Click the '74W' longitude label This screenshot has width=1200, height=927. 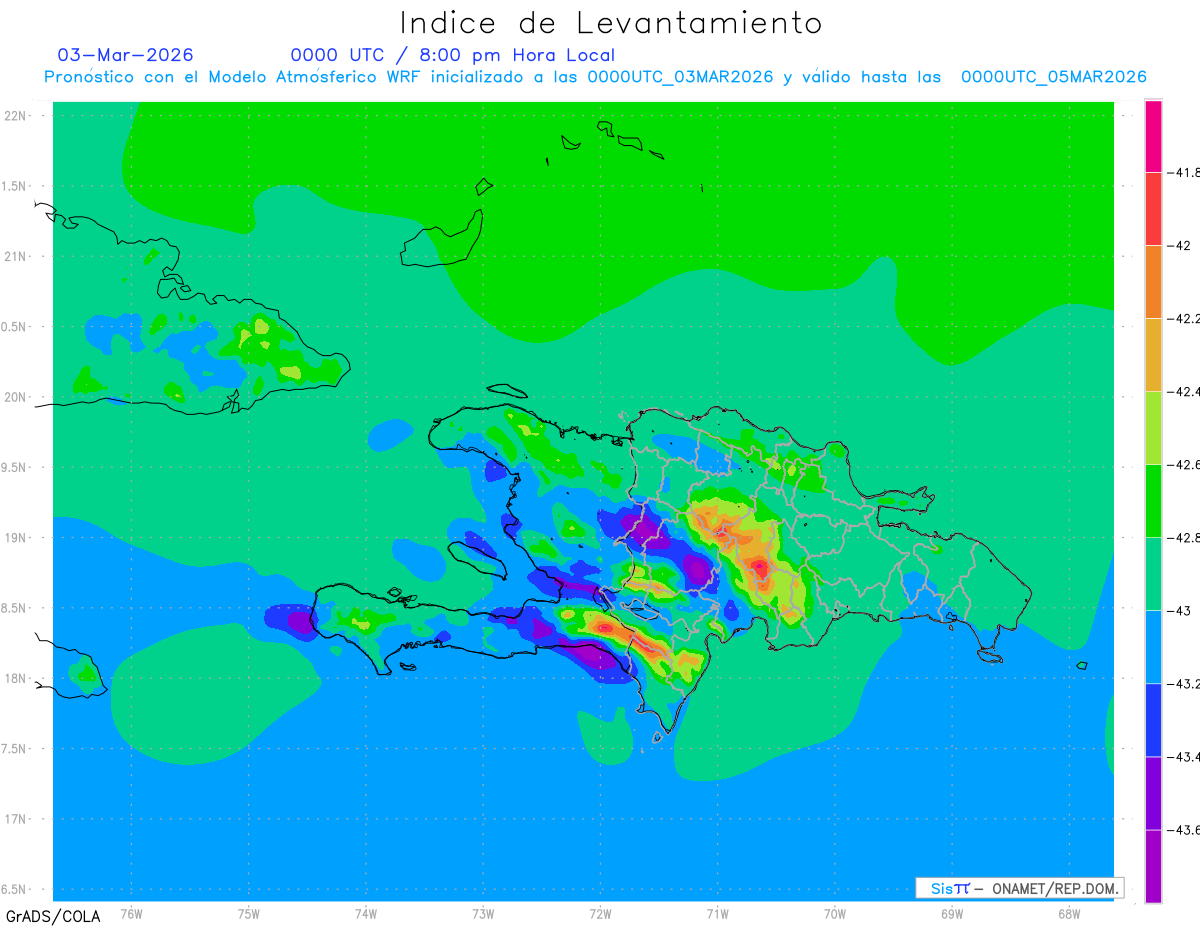pos(366,912)
